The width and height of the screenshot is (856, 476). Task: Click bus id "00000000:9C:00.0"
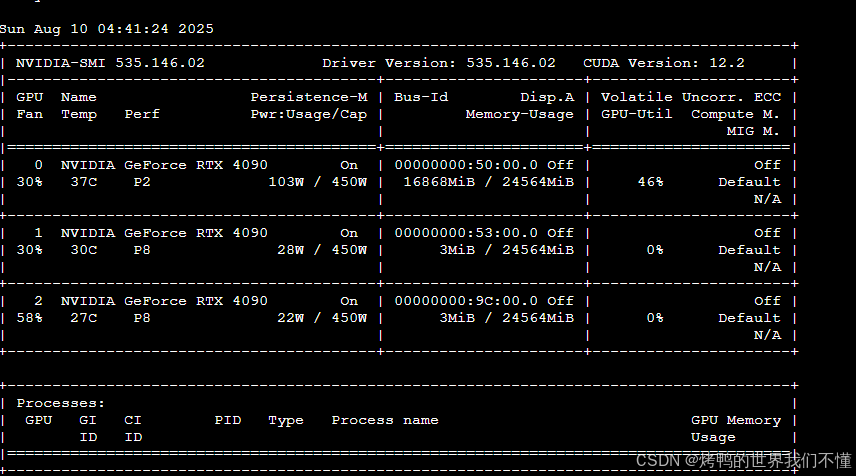[x=466, y=301]
